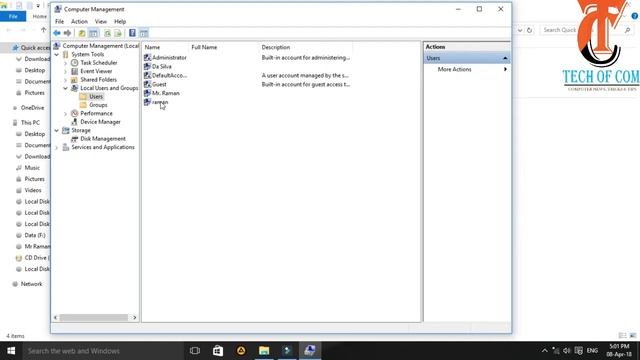Click the Up one level toolbar icon
Viewport: 640px width, 360px height.
tap(82, 33)
